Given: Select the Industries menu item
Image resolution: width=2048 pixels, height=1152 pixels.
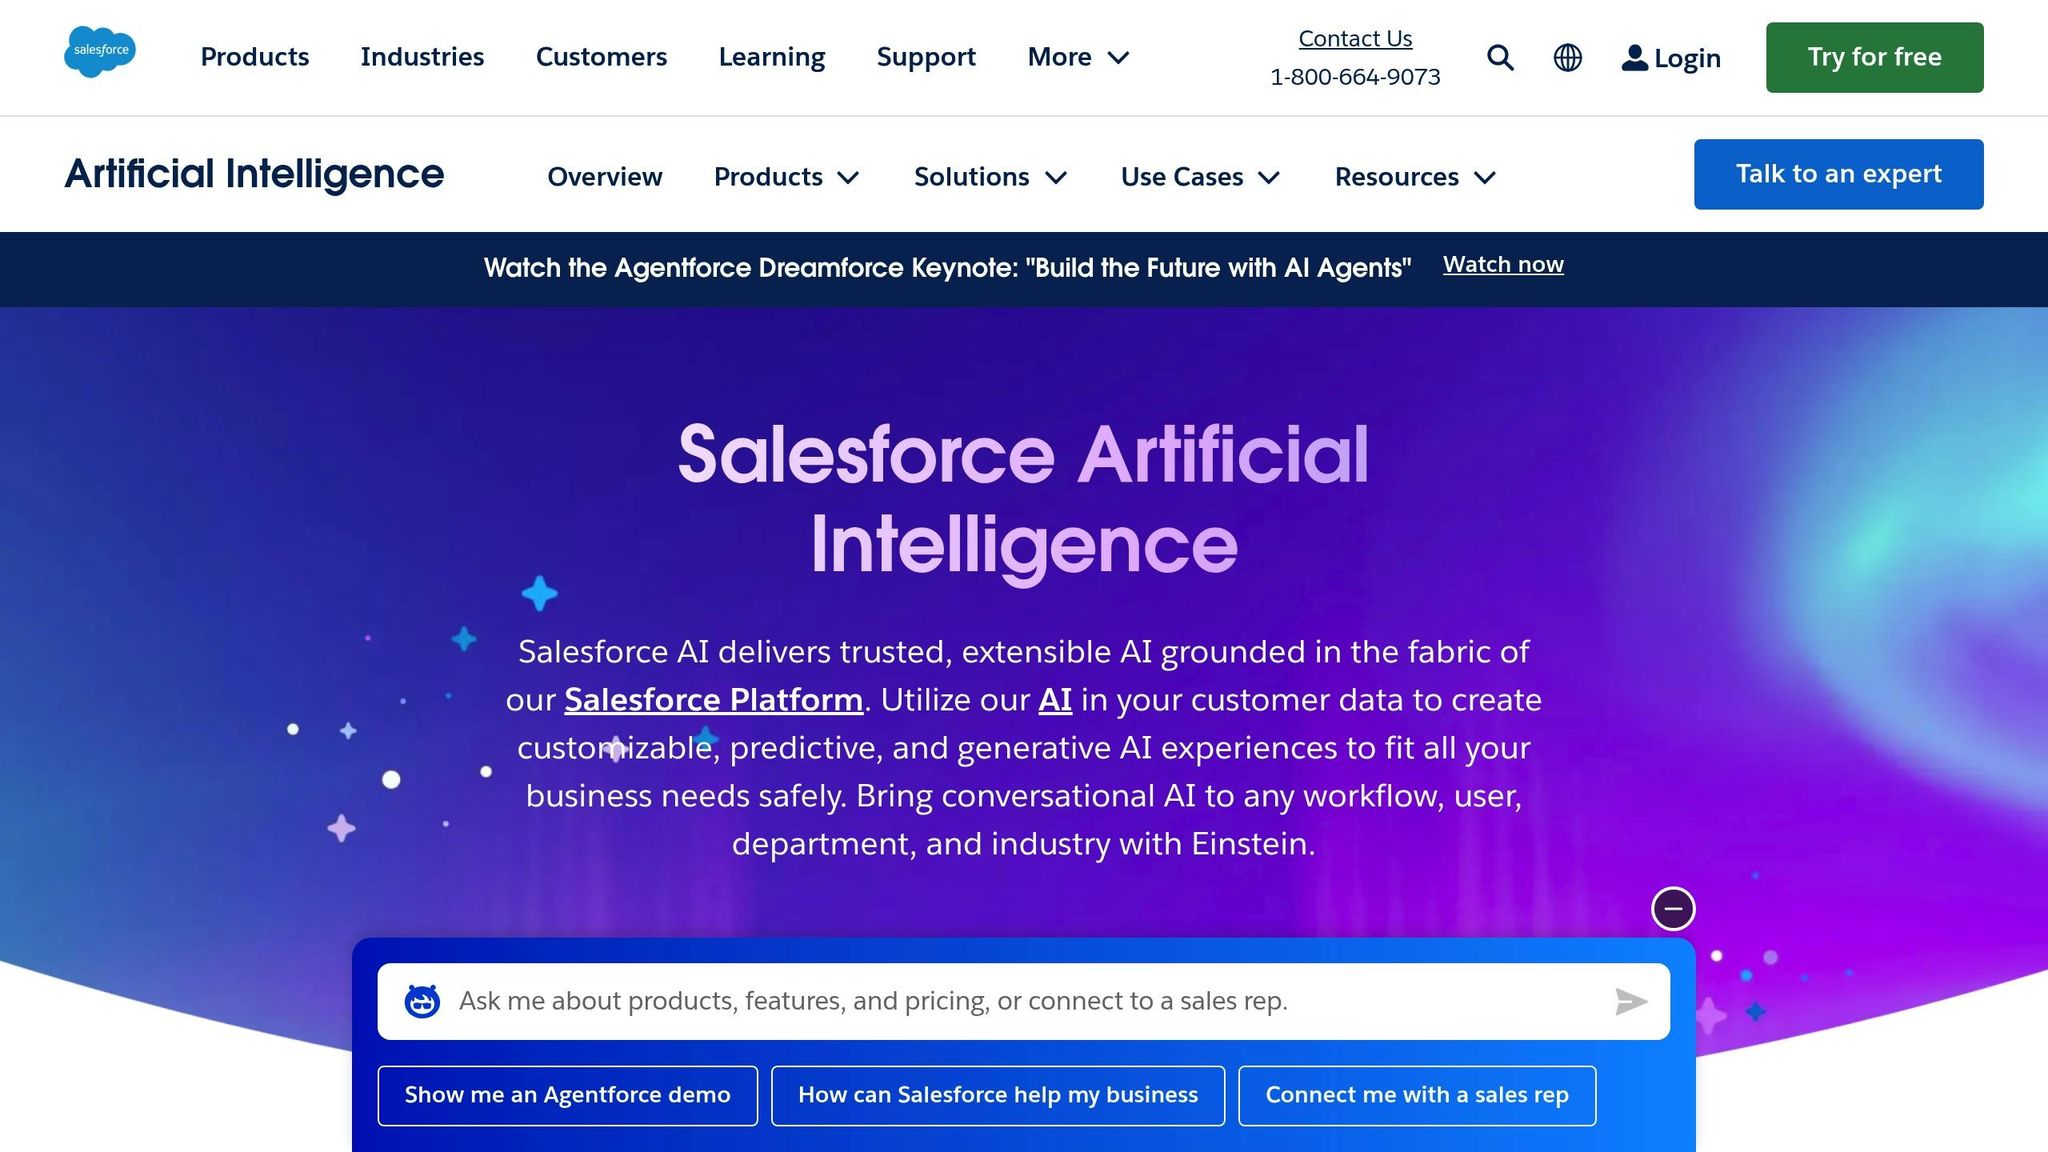Looking at the screenshot, I should point(422,57).
